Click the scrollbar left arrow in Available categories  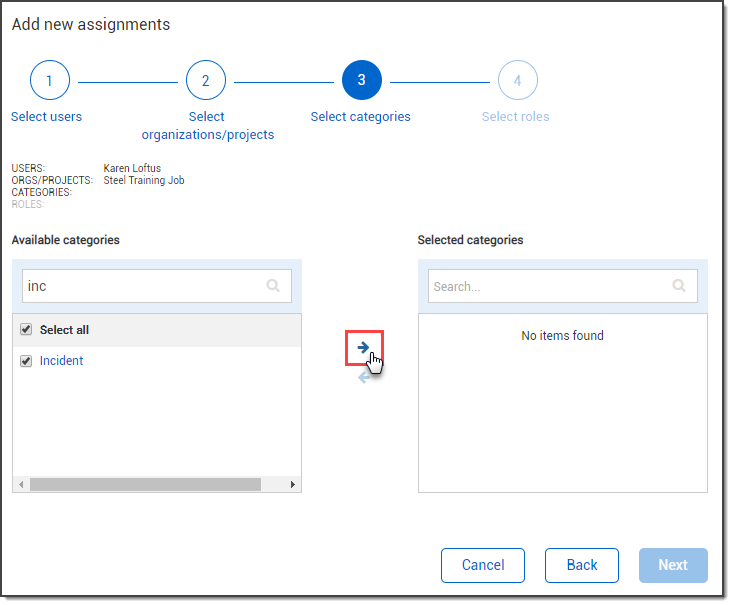(21, 484)
